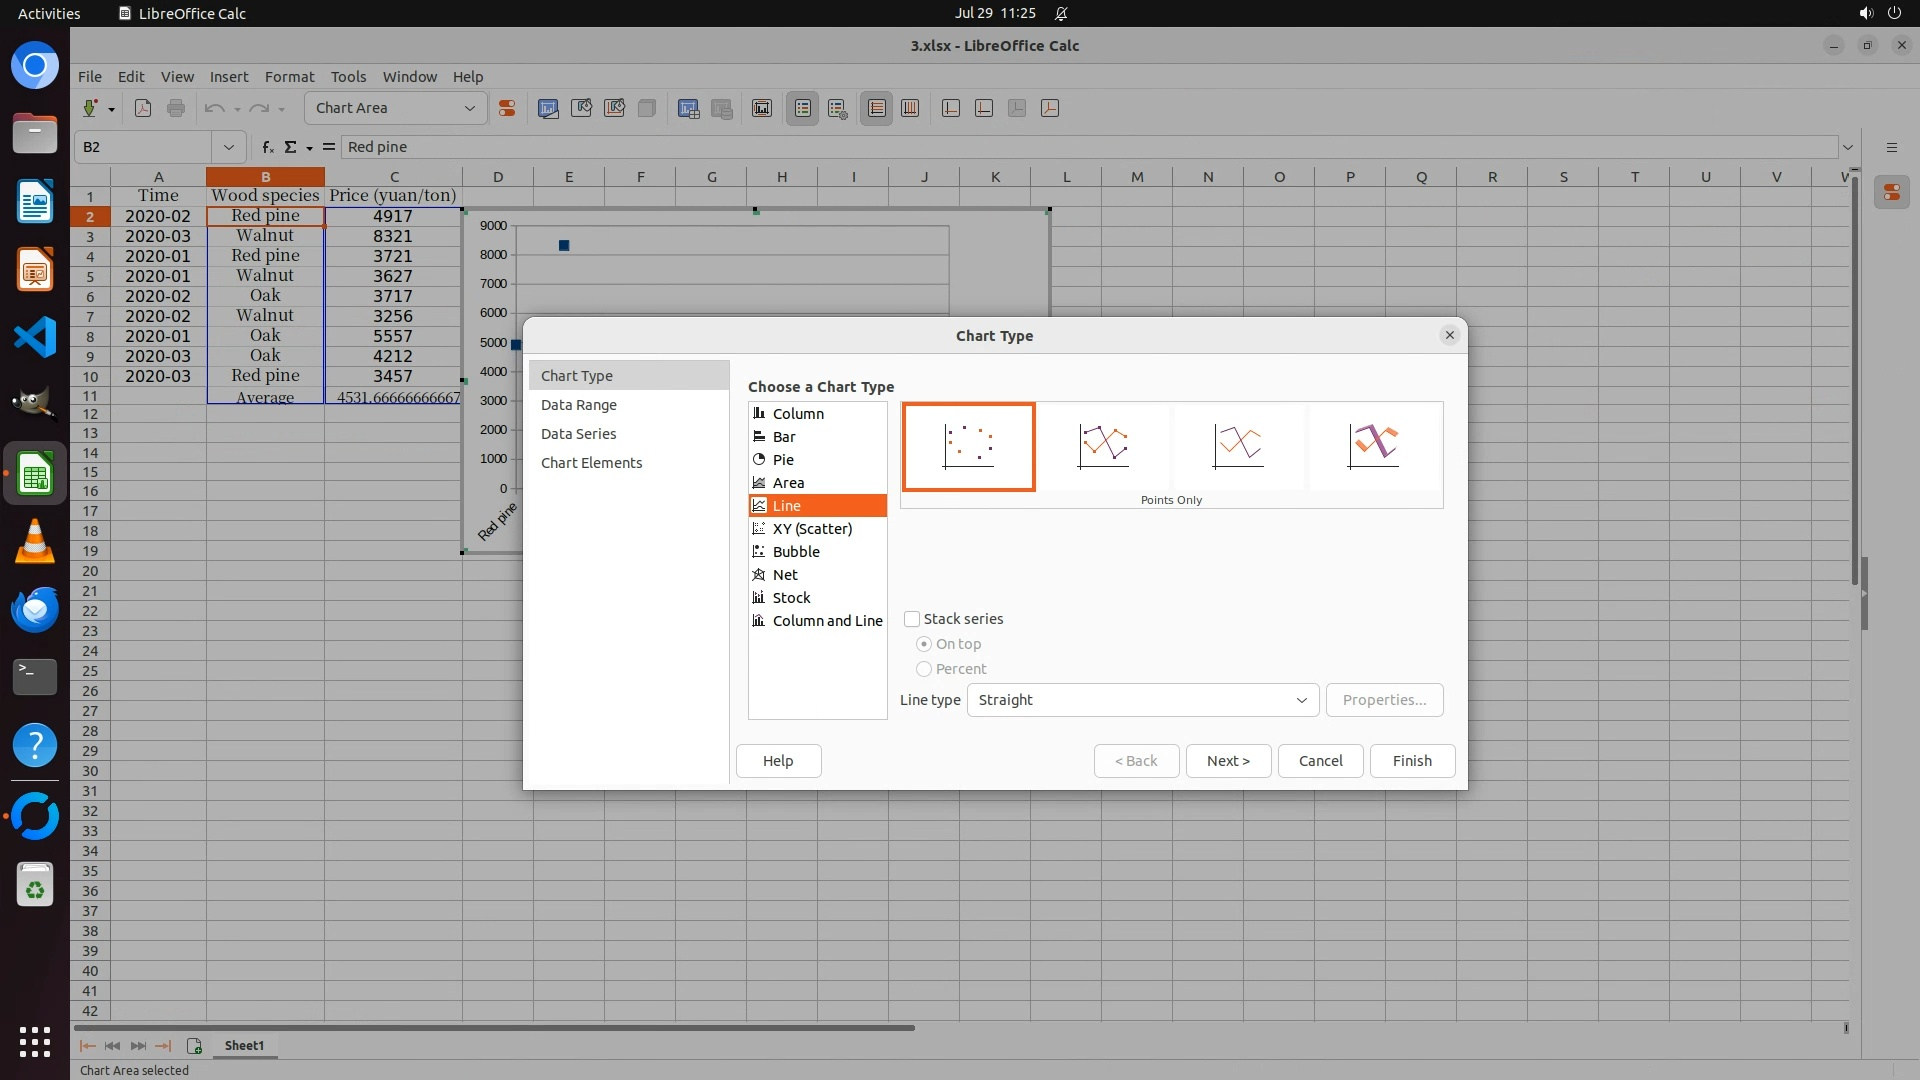Choose XY (Scatter) chart type
The image size is (1920, 1080).
(x=811, y=529)
